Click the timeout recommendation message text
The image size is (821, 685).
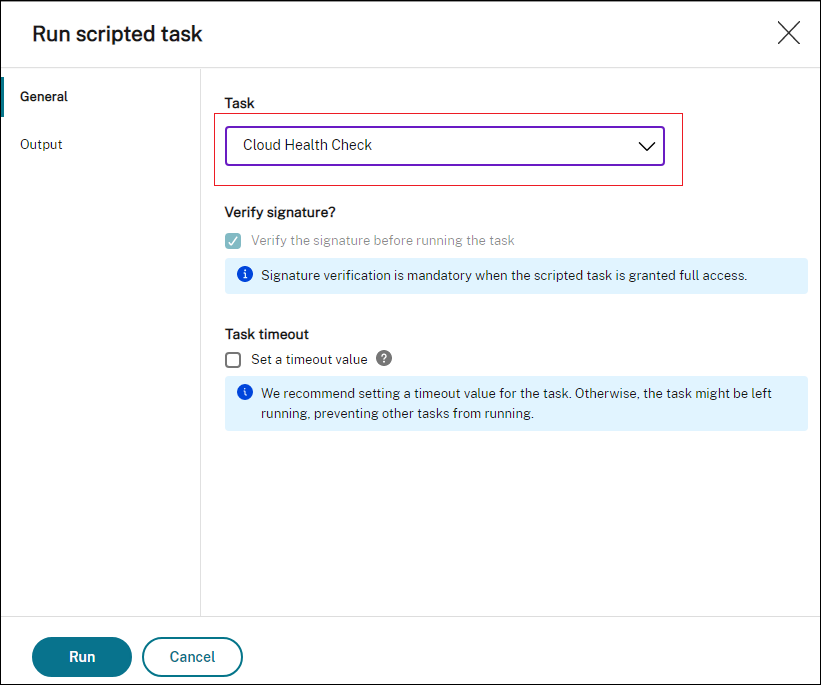point(516,403)
